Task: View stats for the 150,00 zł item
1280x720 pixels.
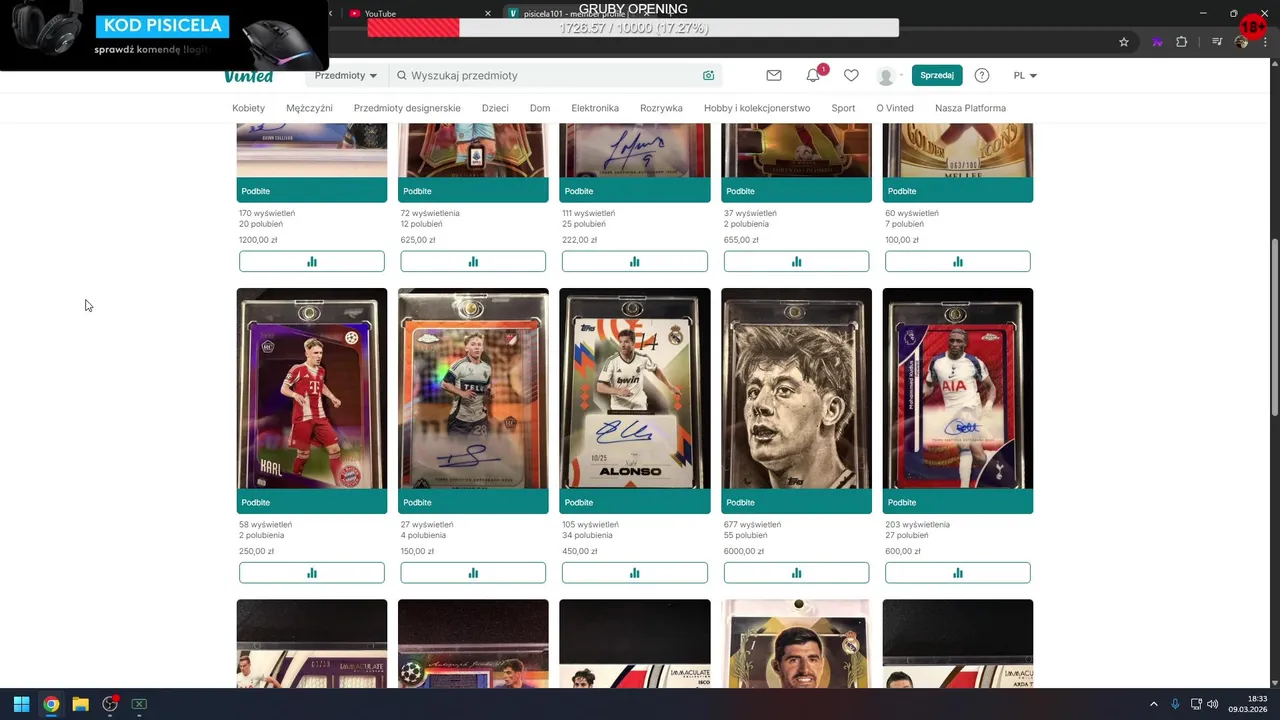Action: point(473,573)
